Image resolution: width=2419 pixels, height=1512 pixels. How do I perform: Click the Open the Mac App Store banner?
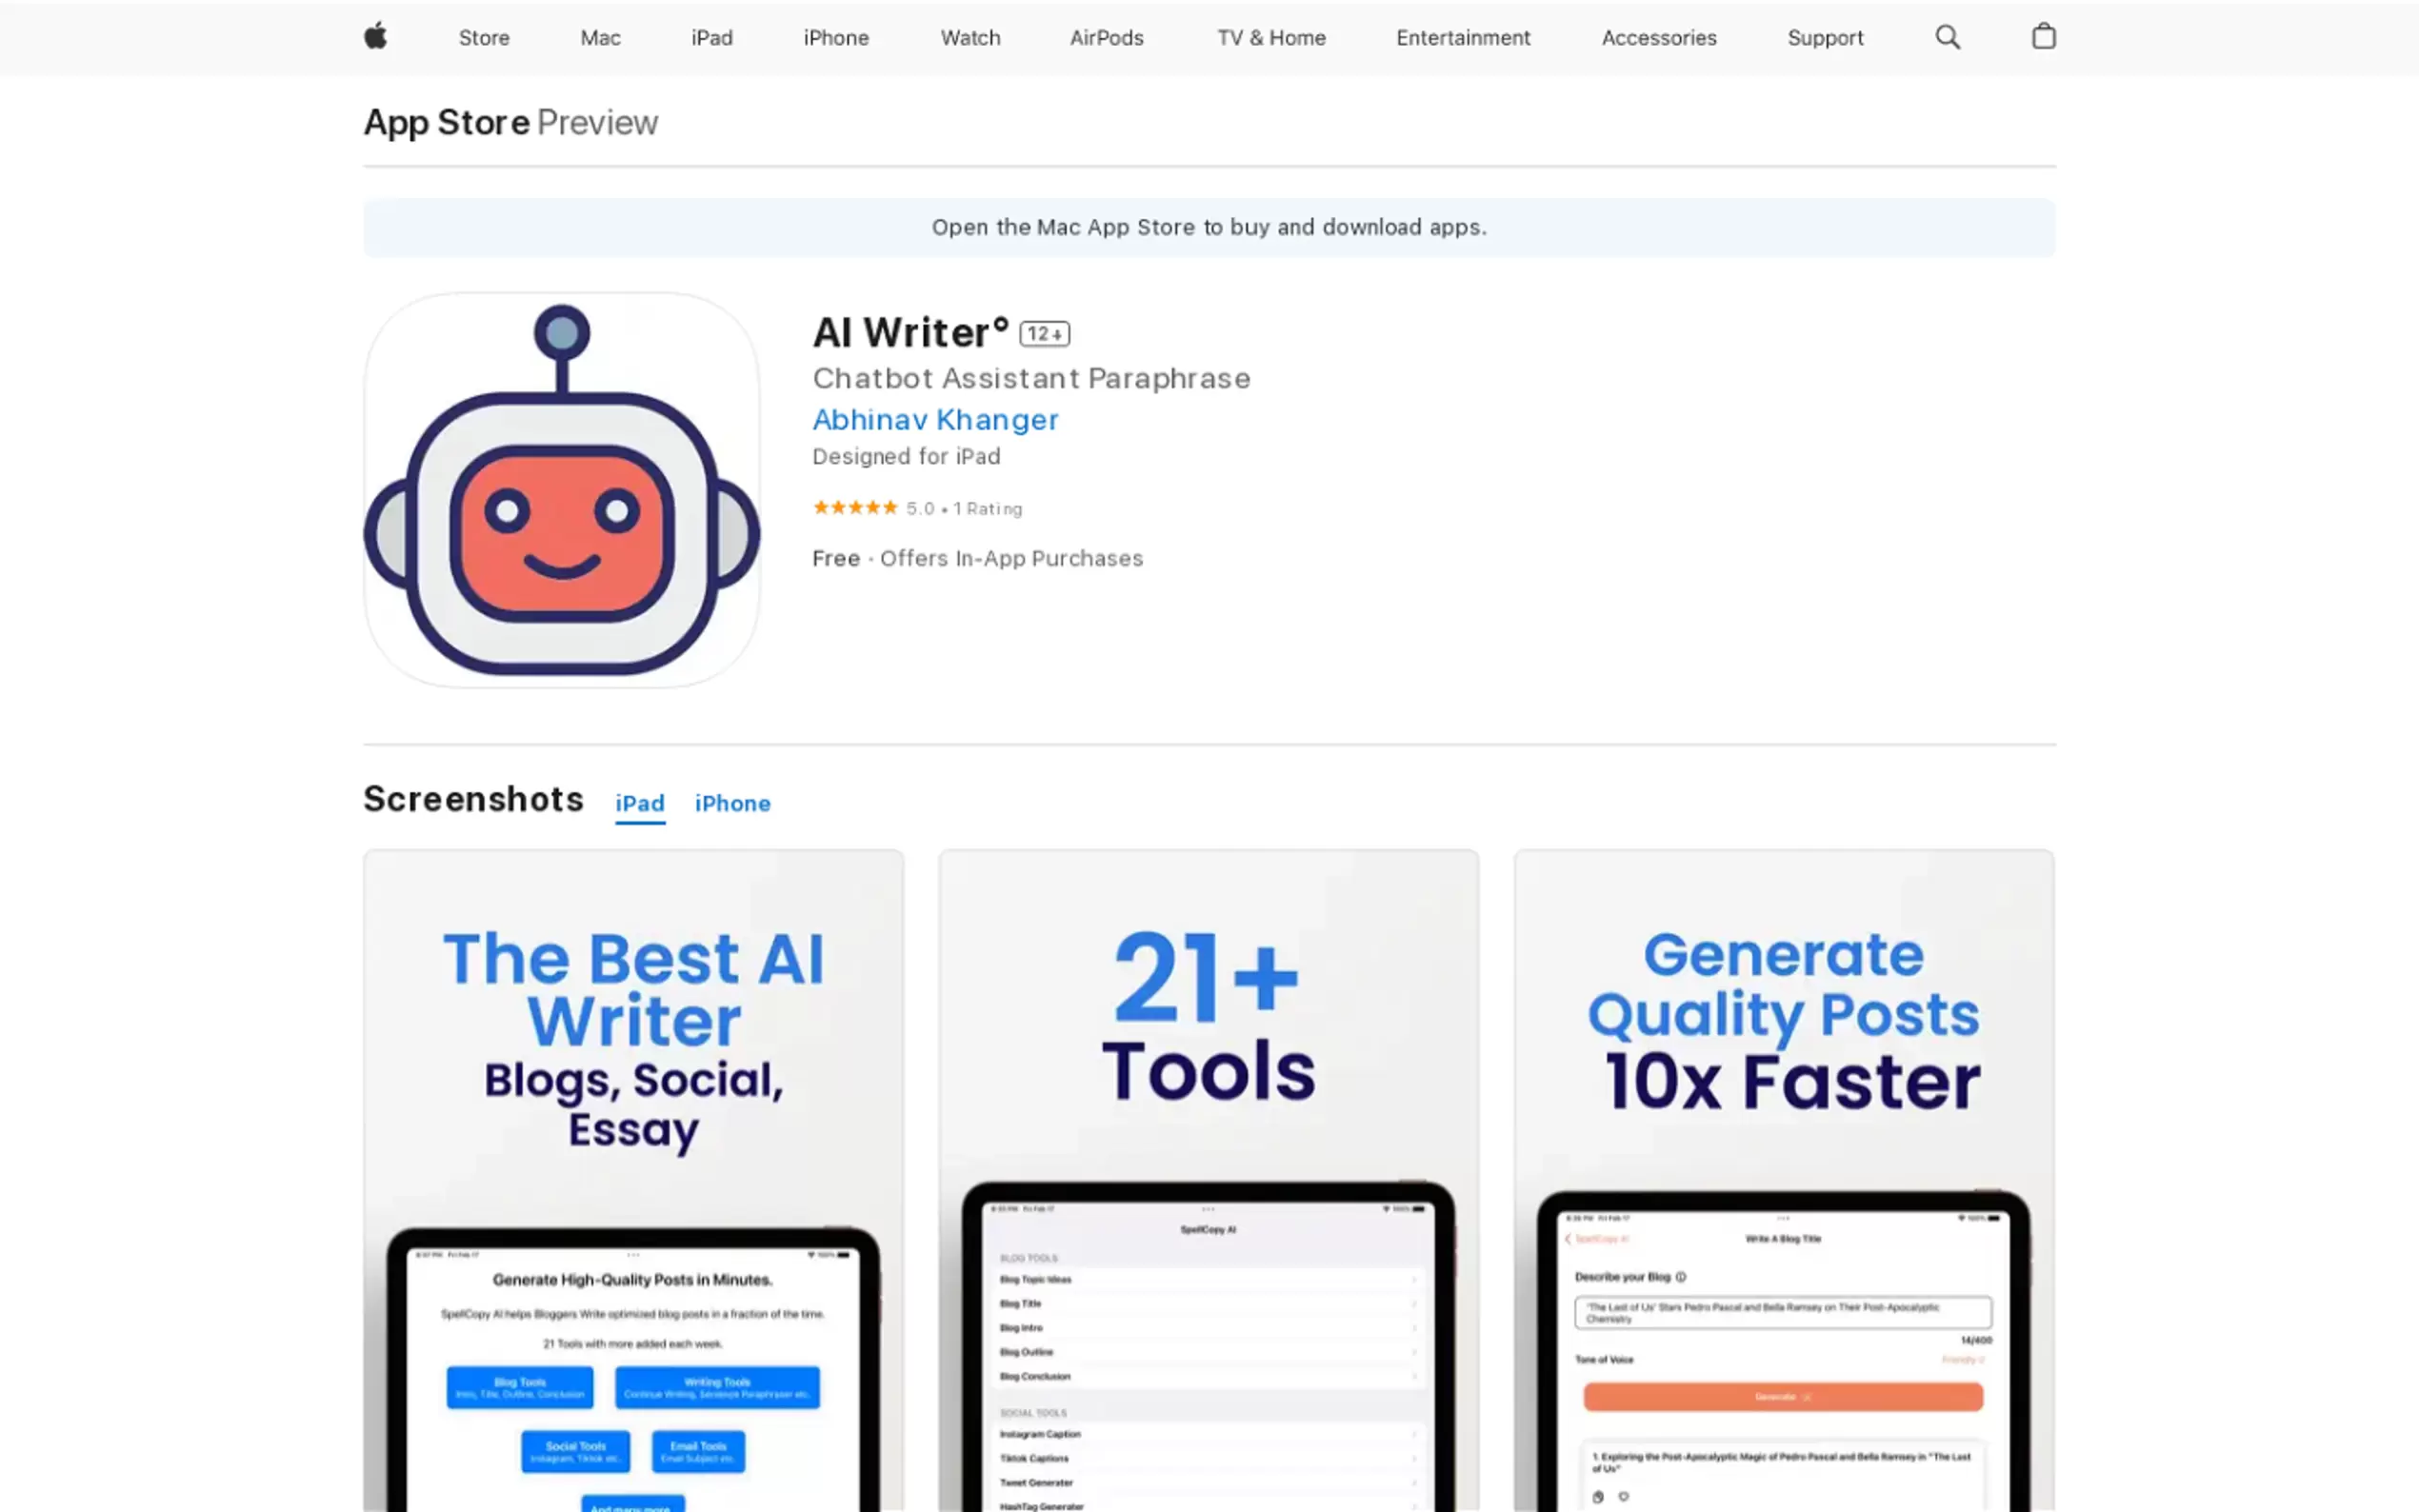[x=1209, y=228]
